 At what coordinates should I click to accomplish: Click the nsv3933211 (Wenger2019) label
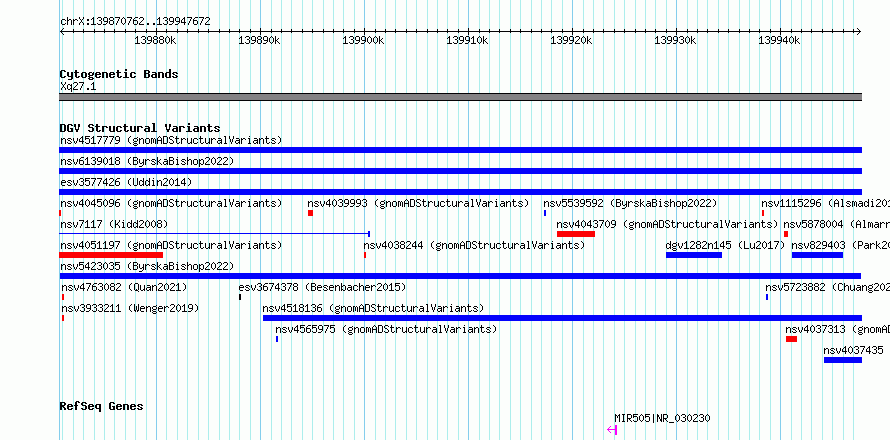click(131, 308)
